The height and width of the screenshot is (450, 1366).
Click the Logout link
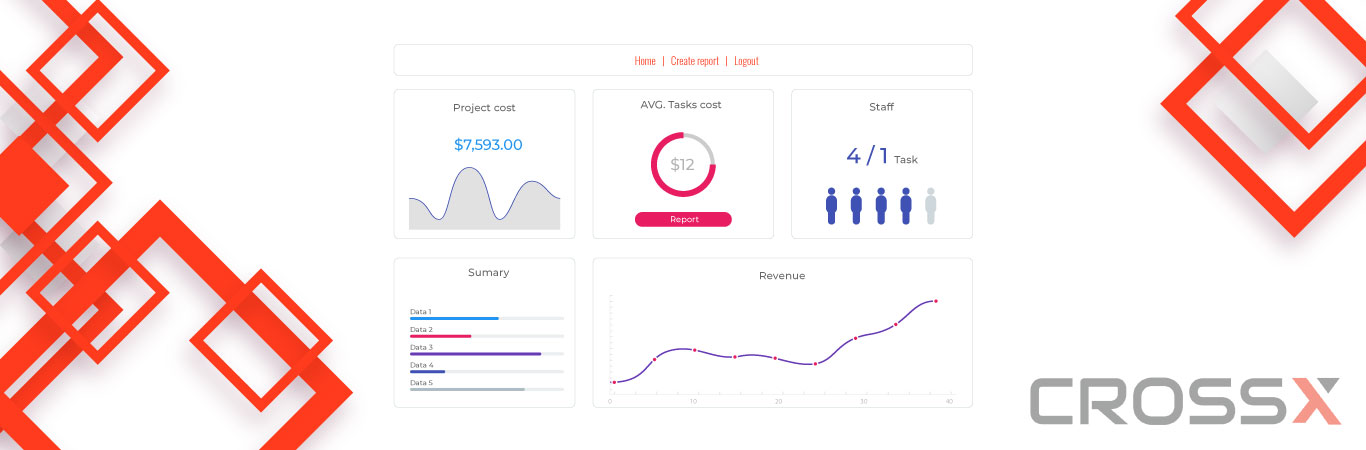point(746,61)
